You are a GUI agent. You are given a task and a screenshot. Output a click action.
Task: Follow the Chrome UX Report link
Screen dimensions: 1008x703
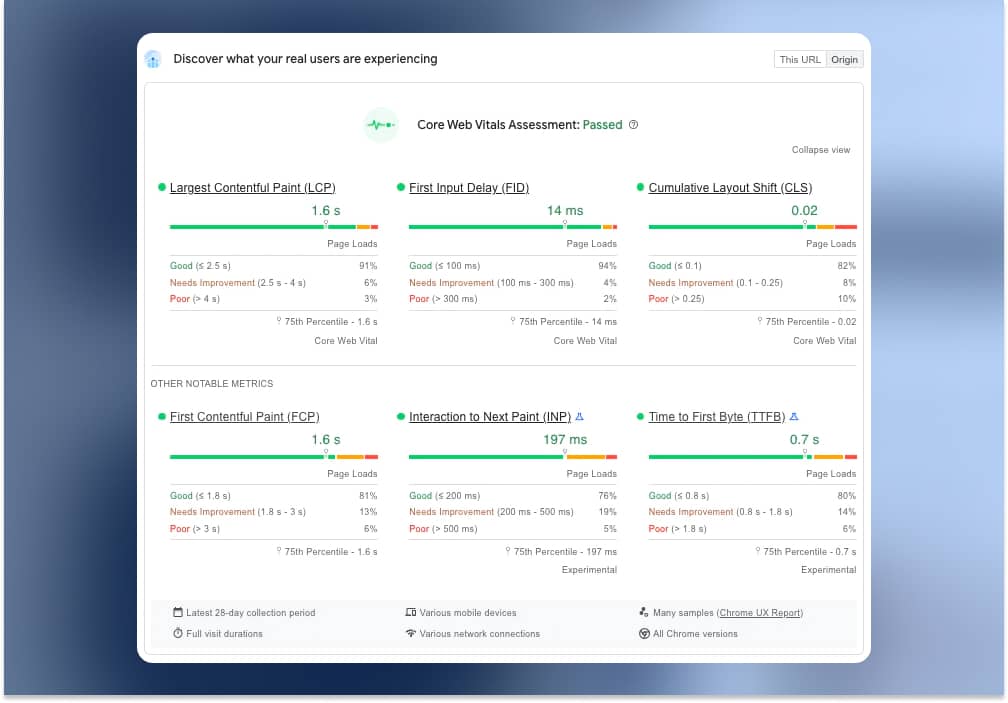(x=760, y=613)
